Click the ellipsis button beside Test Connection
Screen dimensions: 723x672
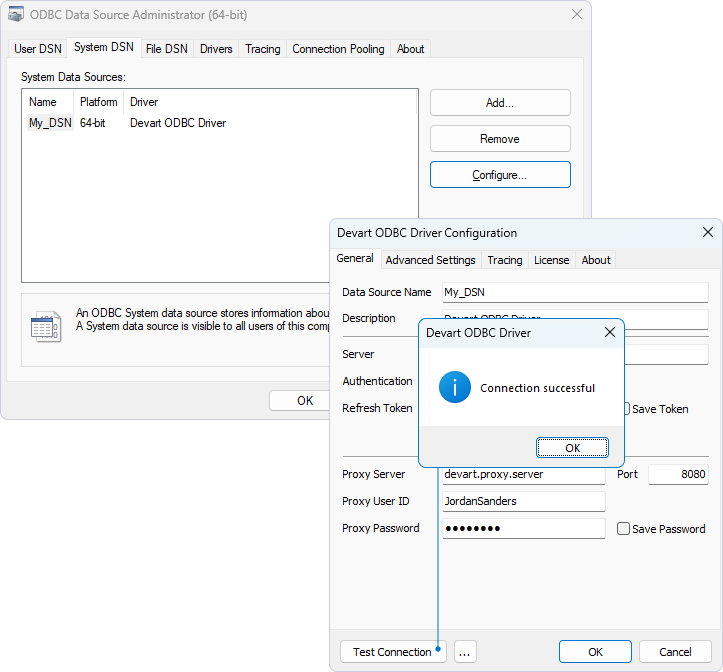[465, 651]
